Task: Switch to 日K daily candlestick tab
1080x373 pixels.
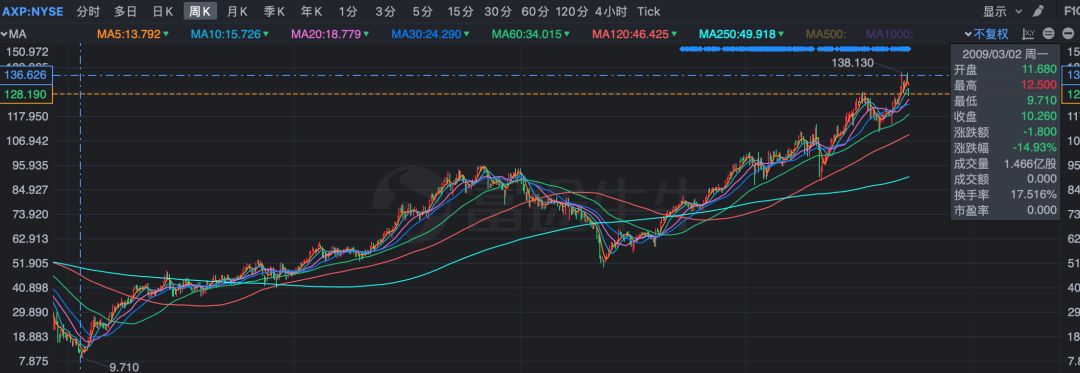Action: click(x=163, y=12)
